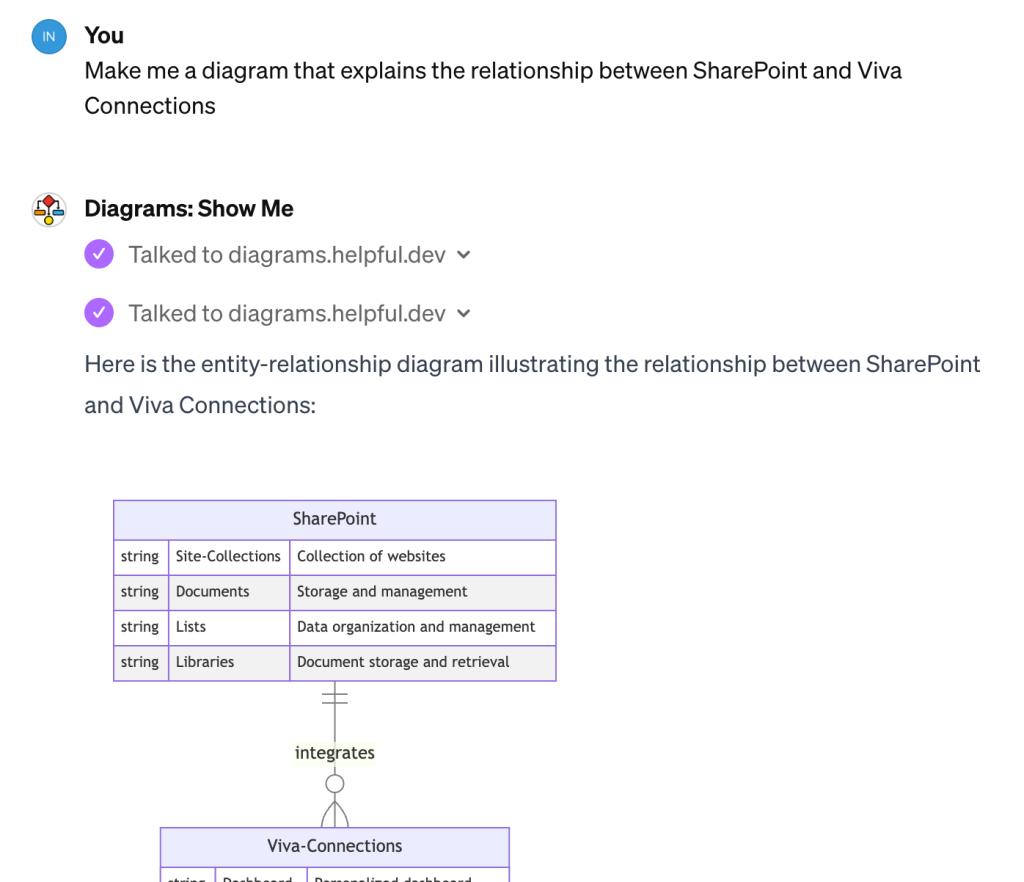Click the Site-Collections attribute row

point(334,557)
